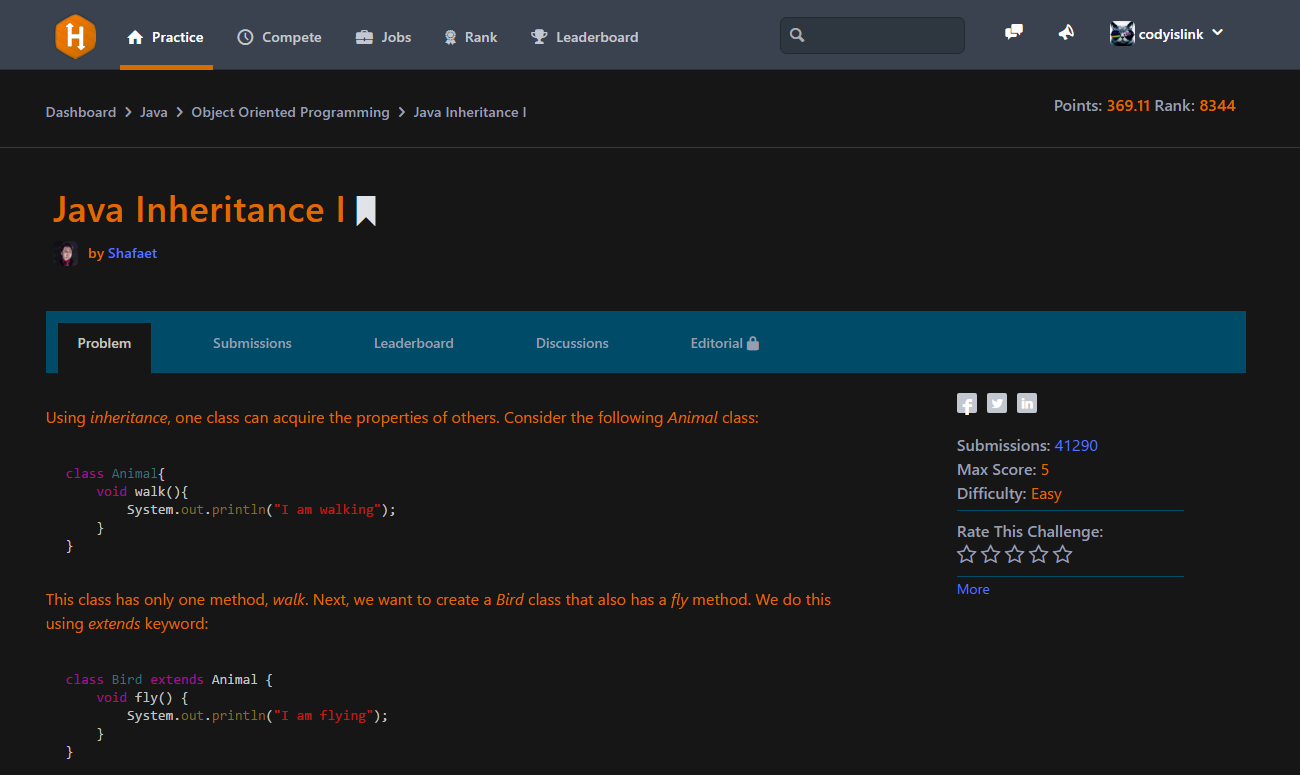Click Java Inheritance I breadcrumb
The image size is (1300, 775).
(x=470, y=112)
